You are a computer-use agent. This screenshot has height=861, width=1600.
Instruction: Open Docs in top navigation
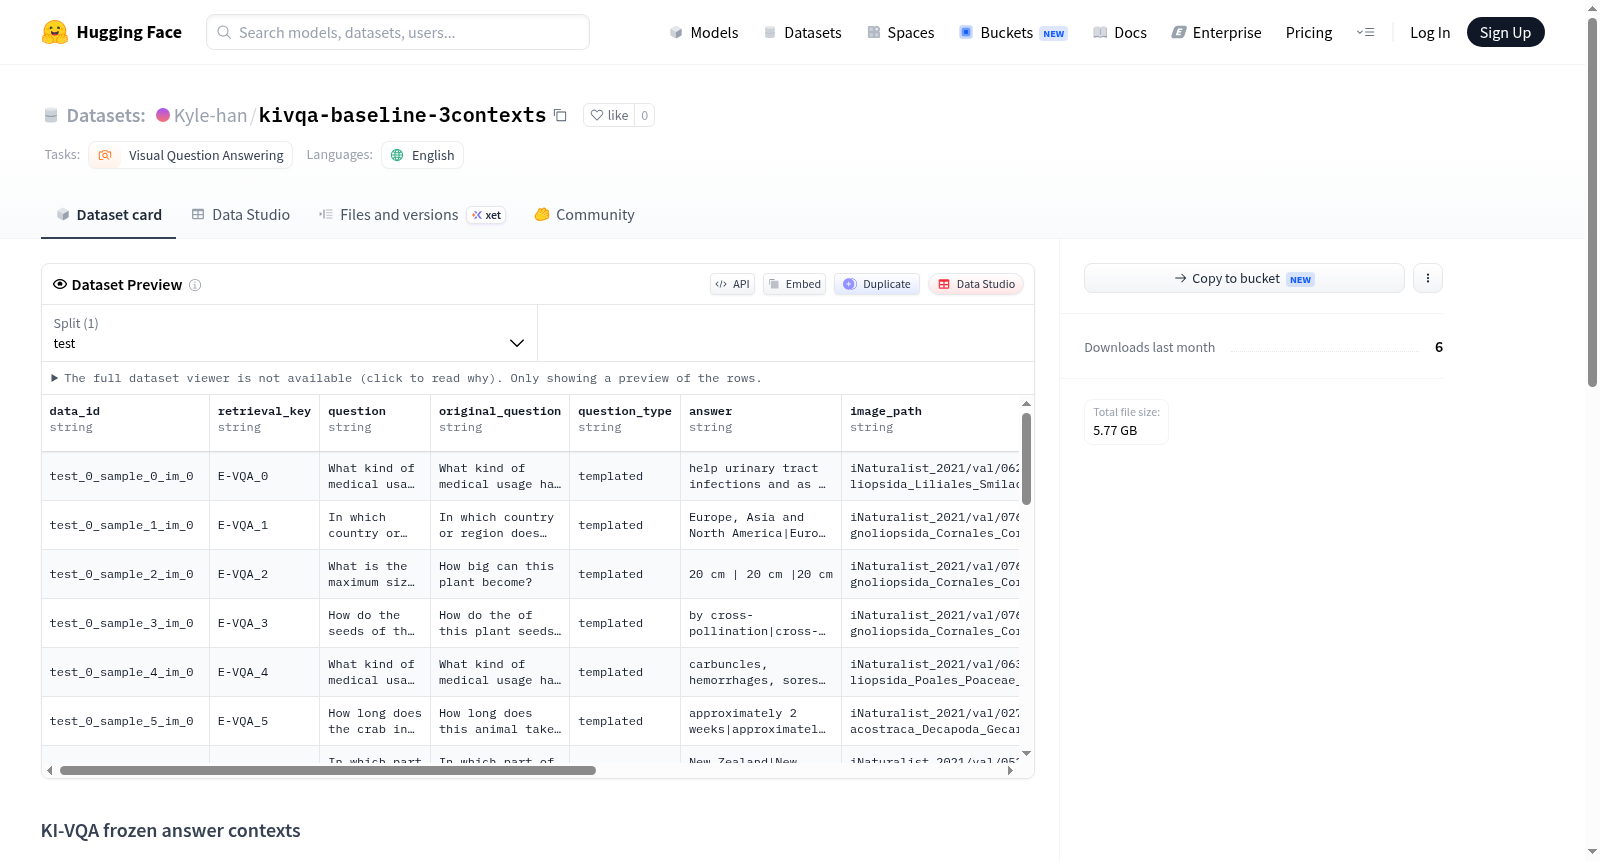pos(1120,32)
